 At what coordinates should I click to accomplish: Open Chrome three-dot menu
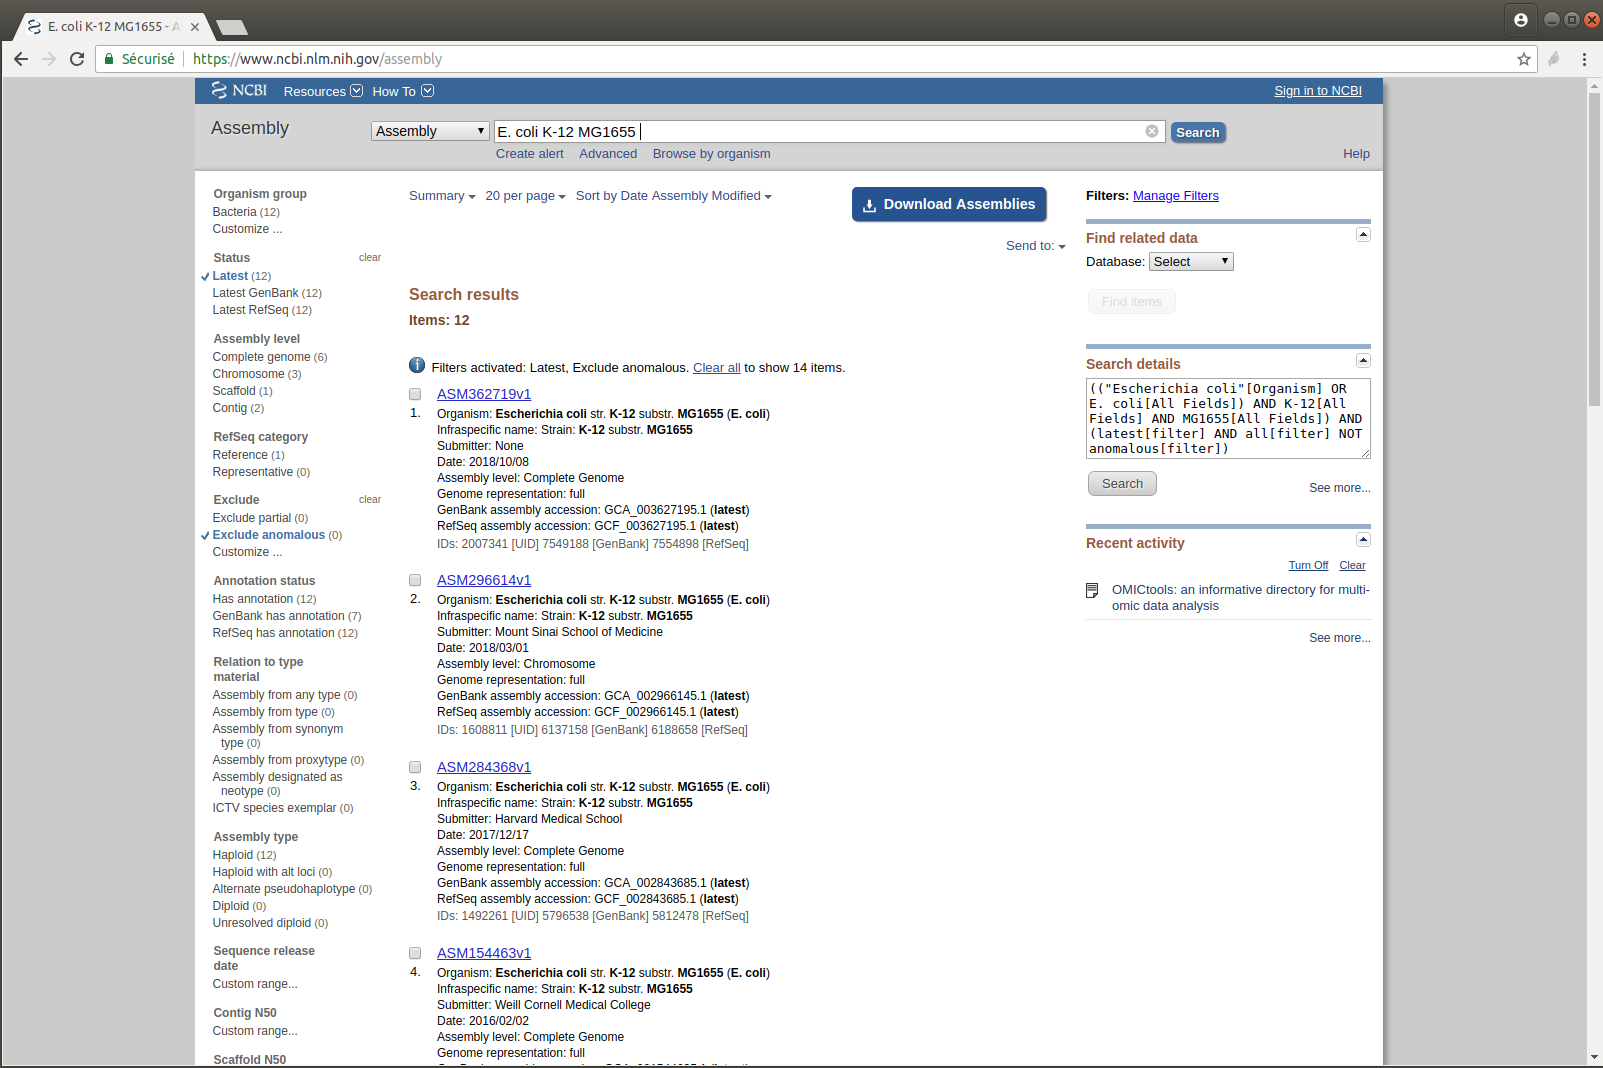pos(1584,59)
